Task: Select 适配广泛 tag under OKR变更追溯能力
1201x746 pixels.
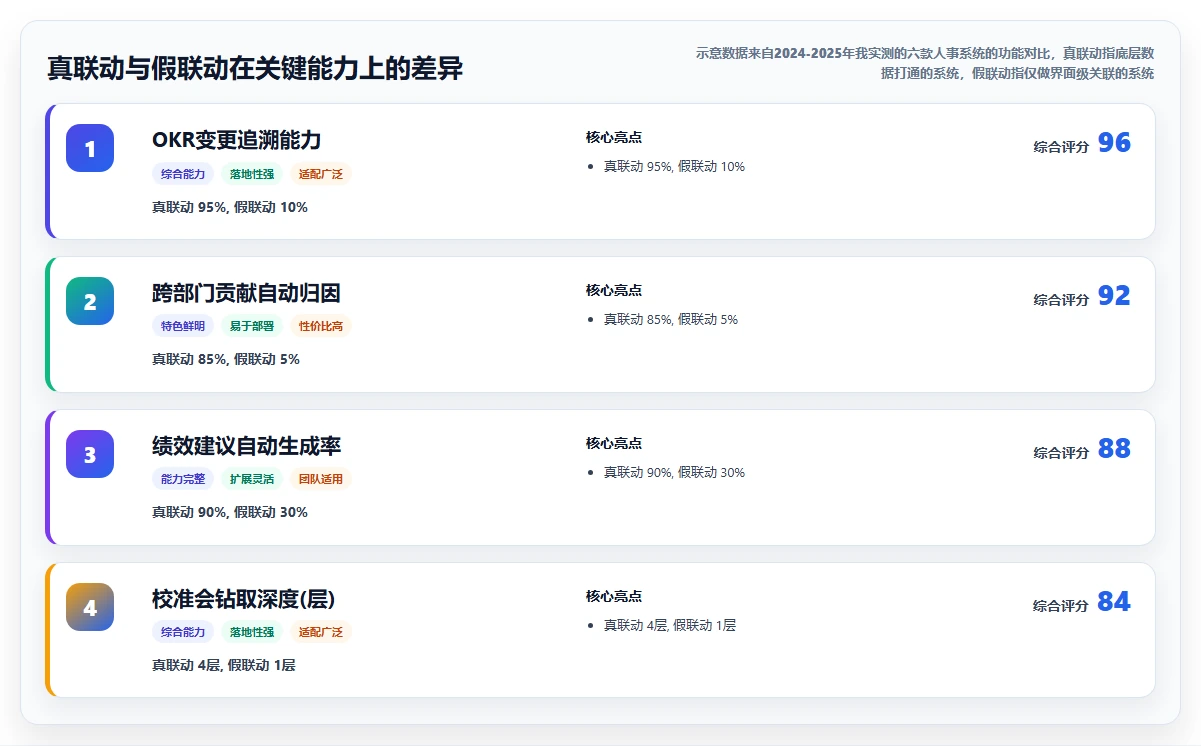Action: coord(321,174)
